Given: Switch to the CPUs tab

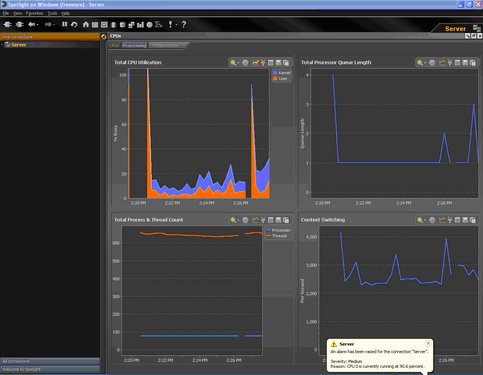Looking at the screenshot, I should (x=114, y=45).
